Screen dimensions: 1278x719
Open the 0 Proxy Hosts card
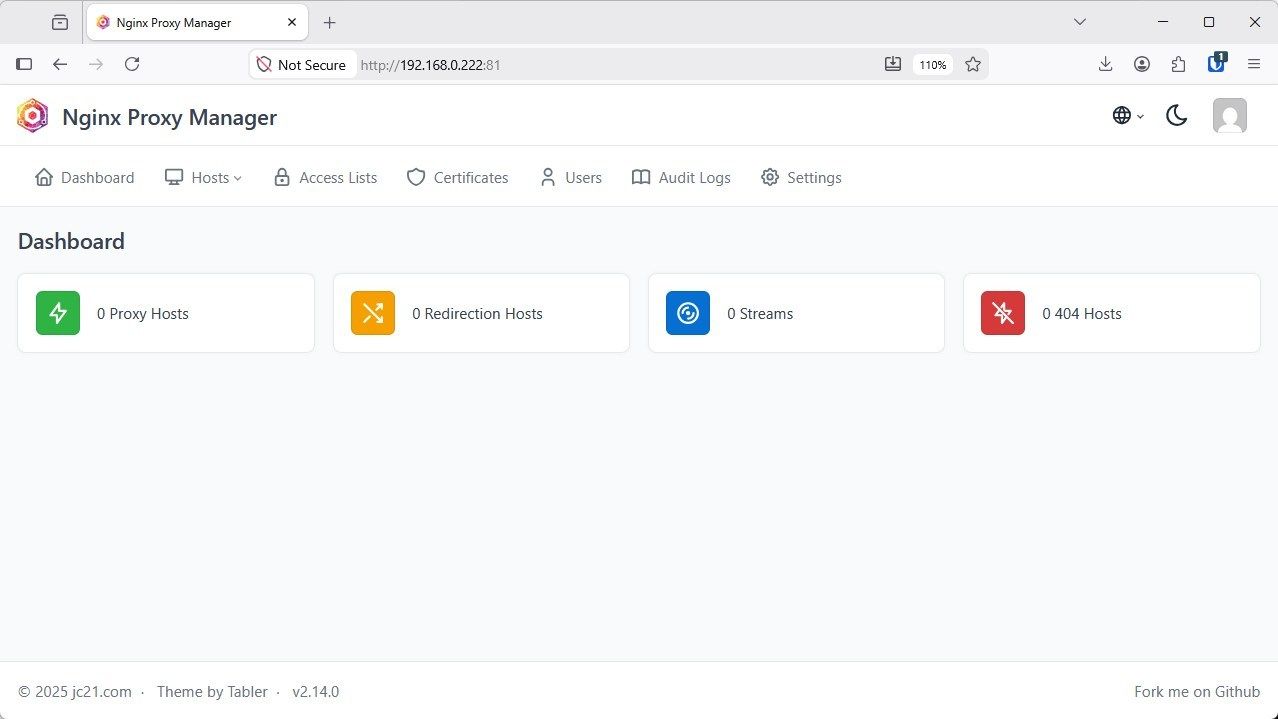coord(166,313)
